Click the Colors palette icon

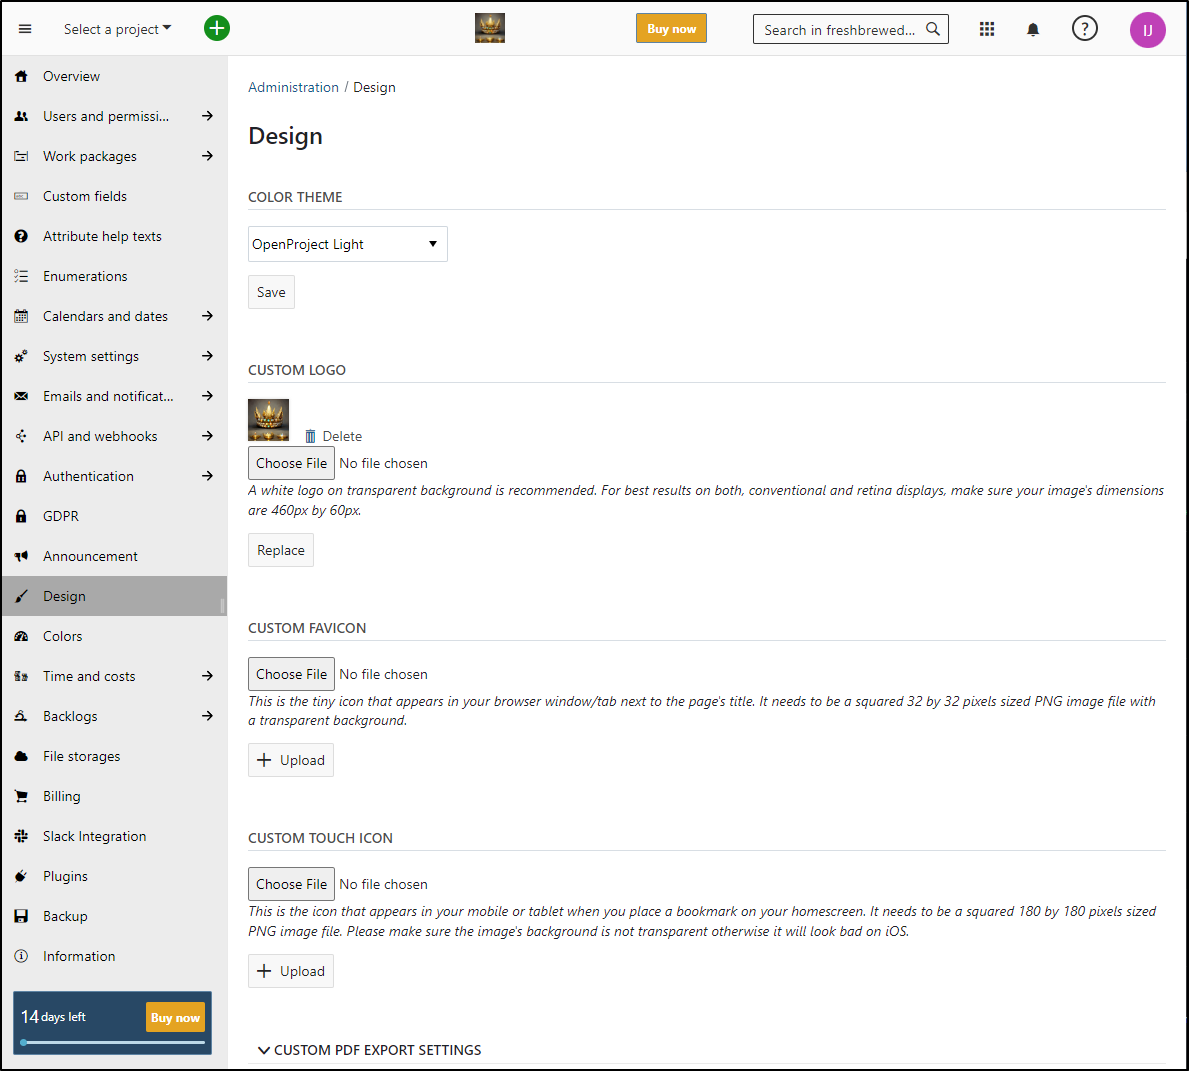click(21, 636)
